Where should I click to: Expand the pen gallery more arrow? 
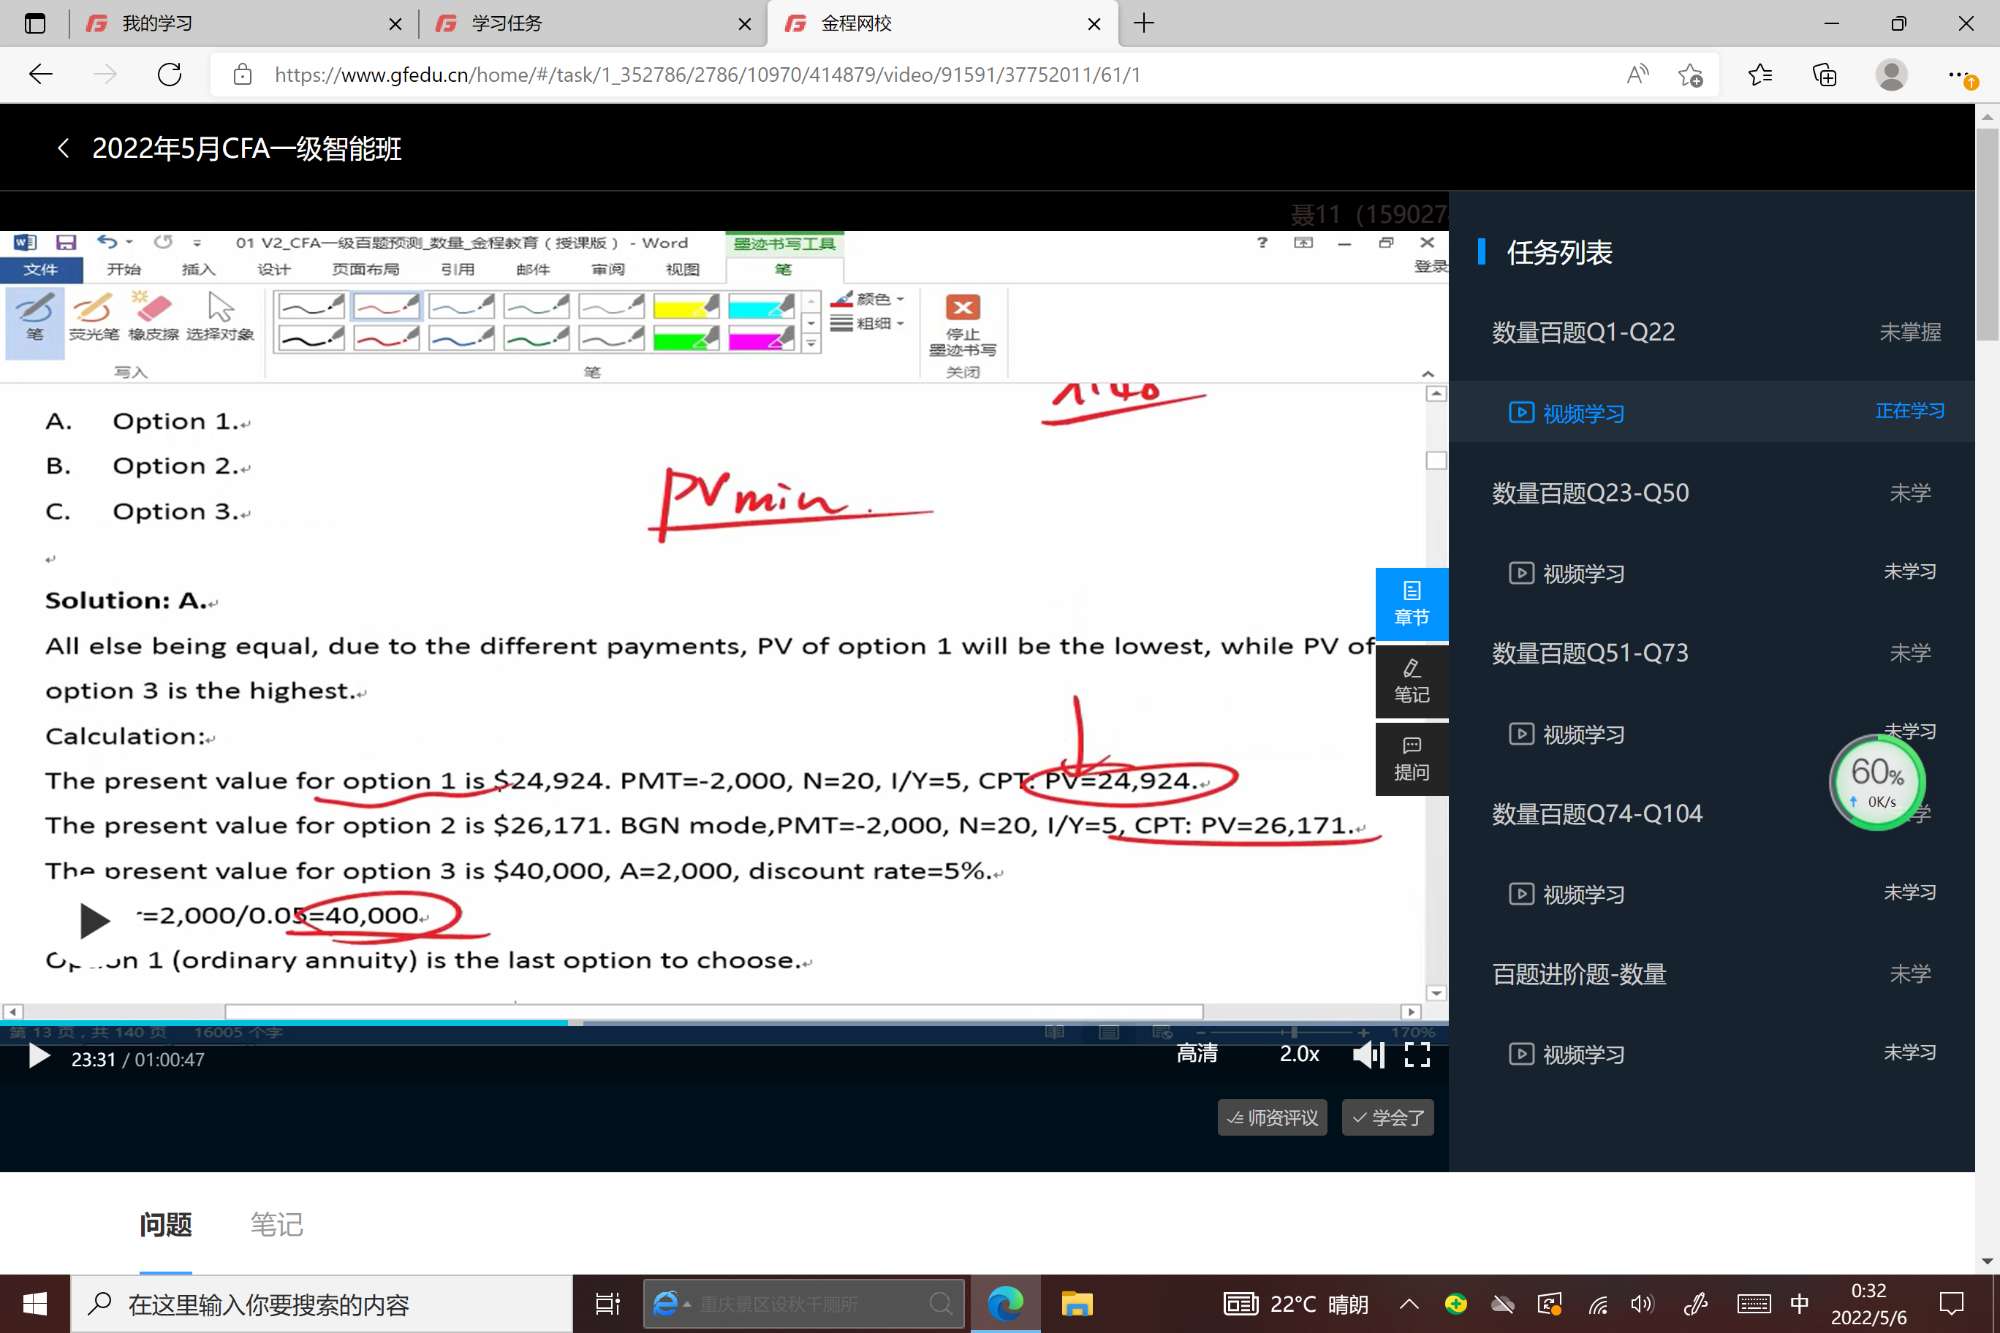pyautogui.click(x=811, y=344)
